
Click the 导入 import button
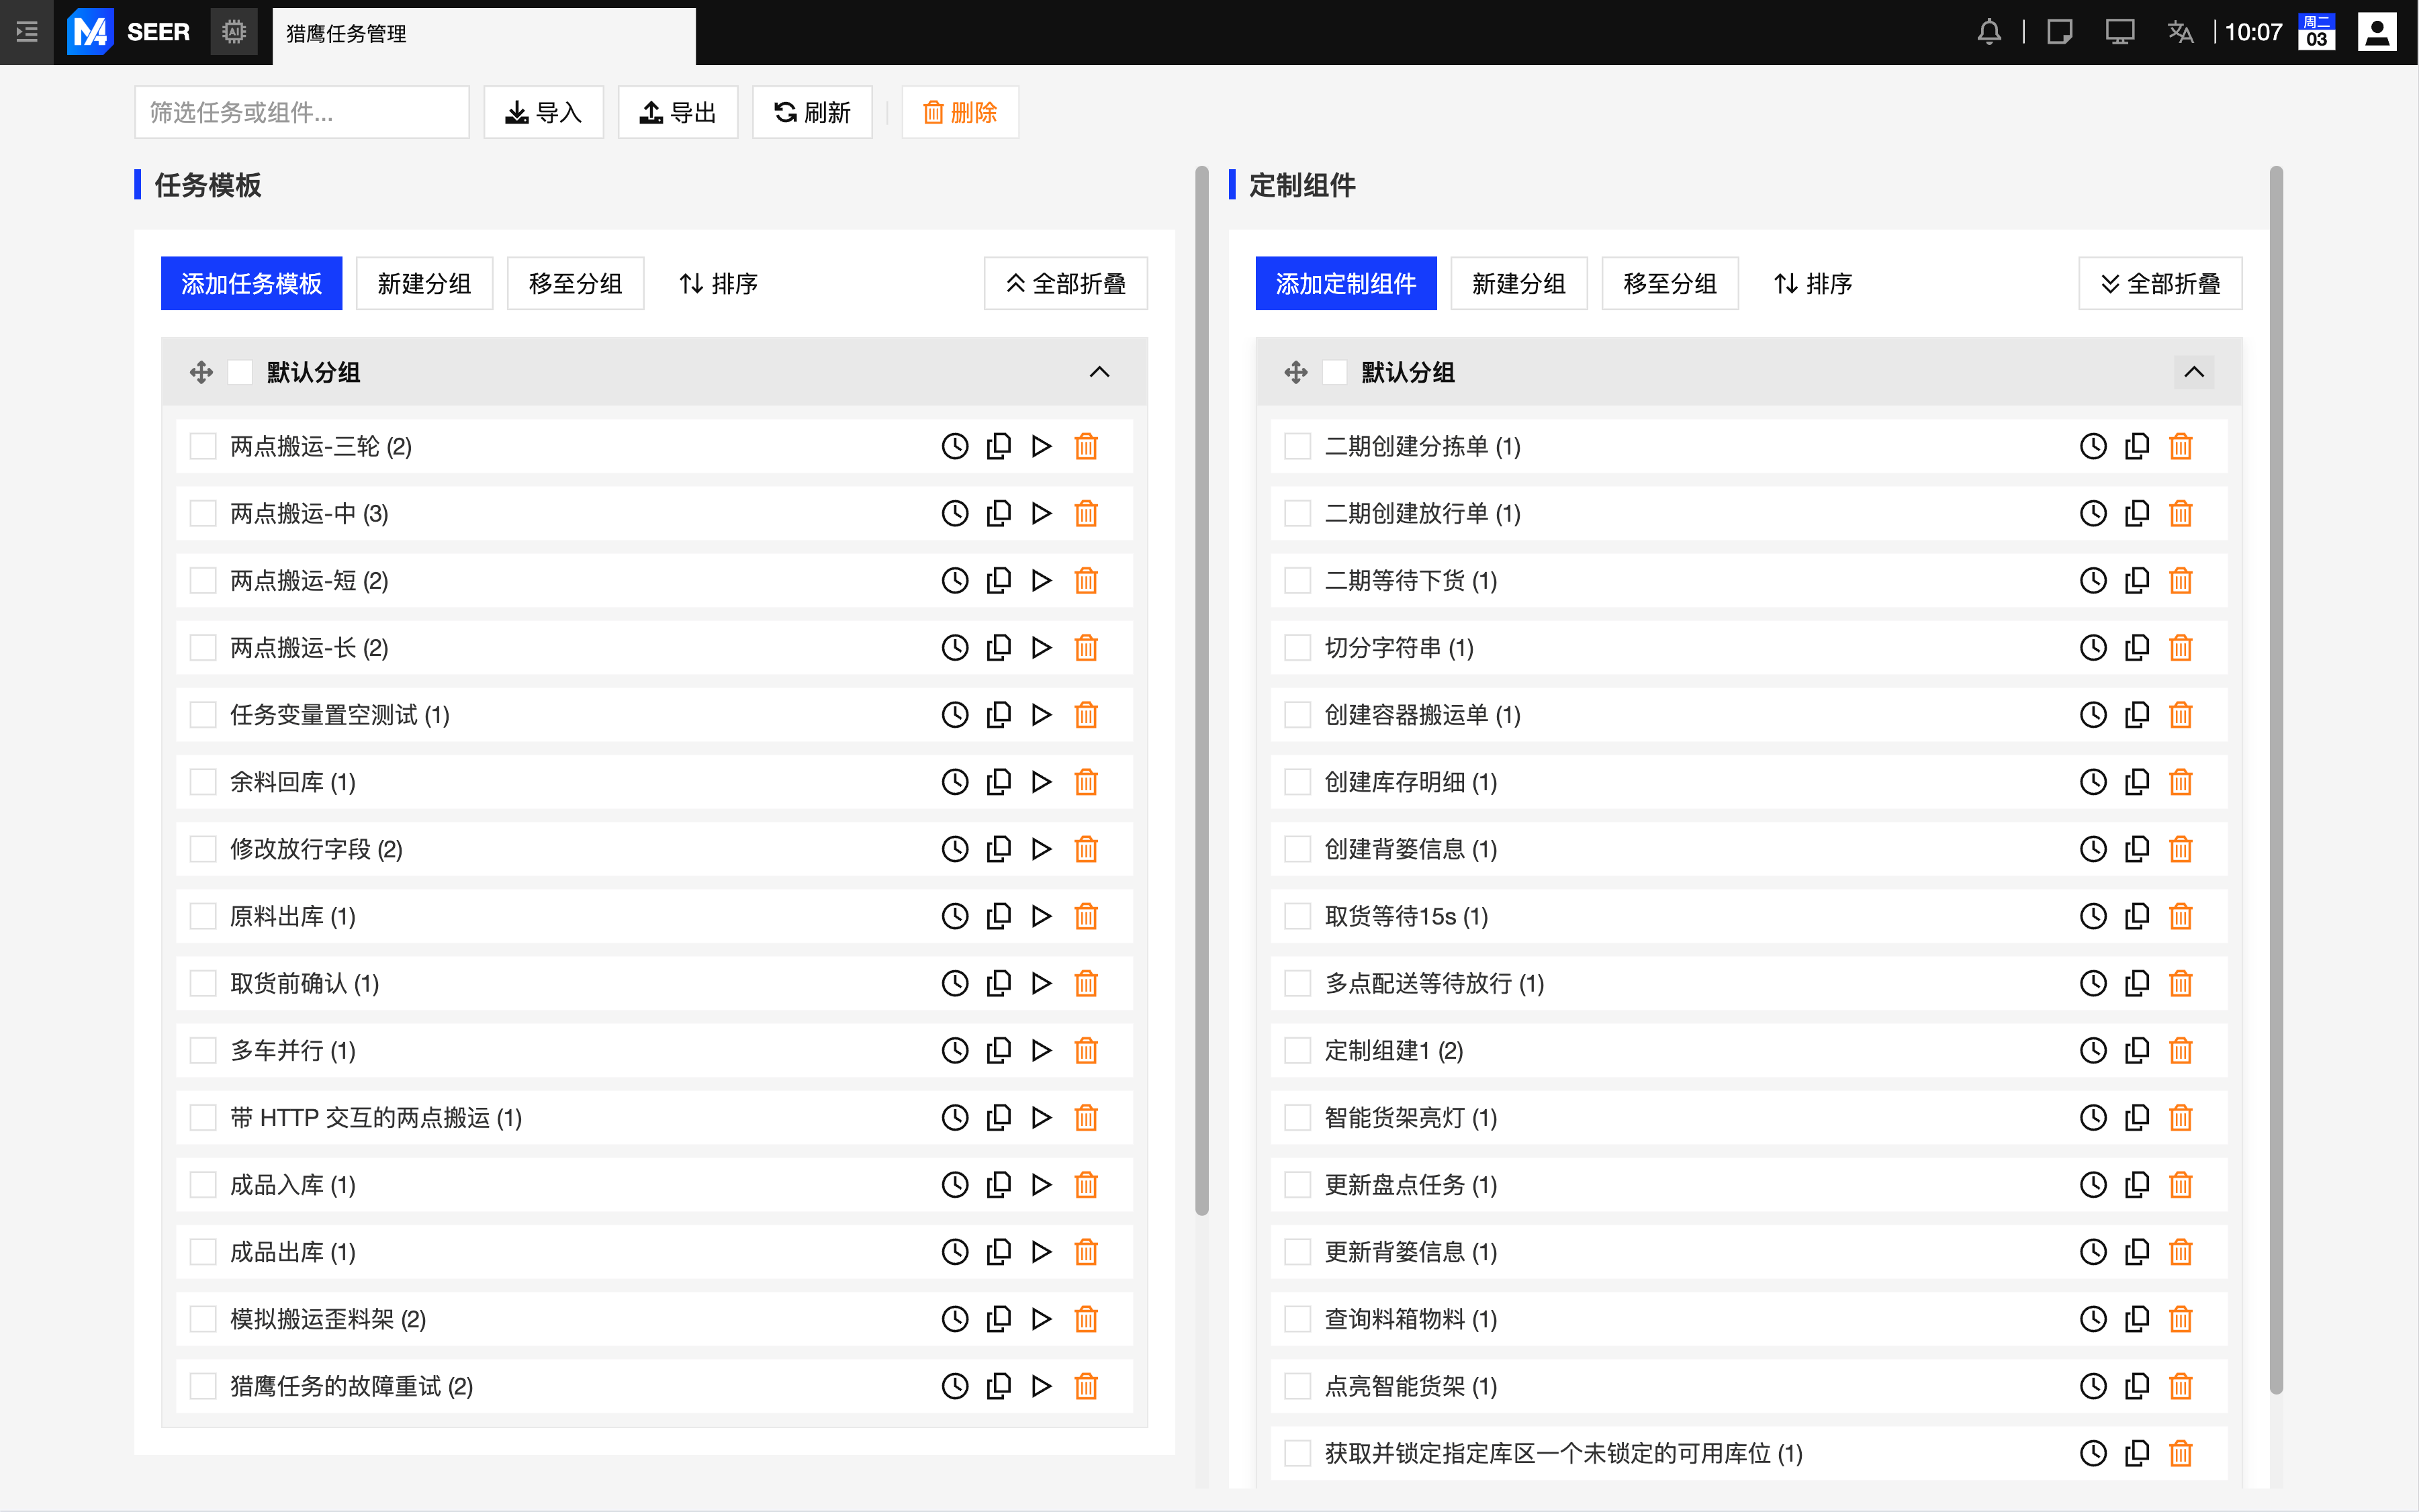click(x=543, y=112)
